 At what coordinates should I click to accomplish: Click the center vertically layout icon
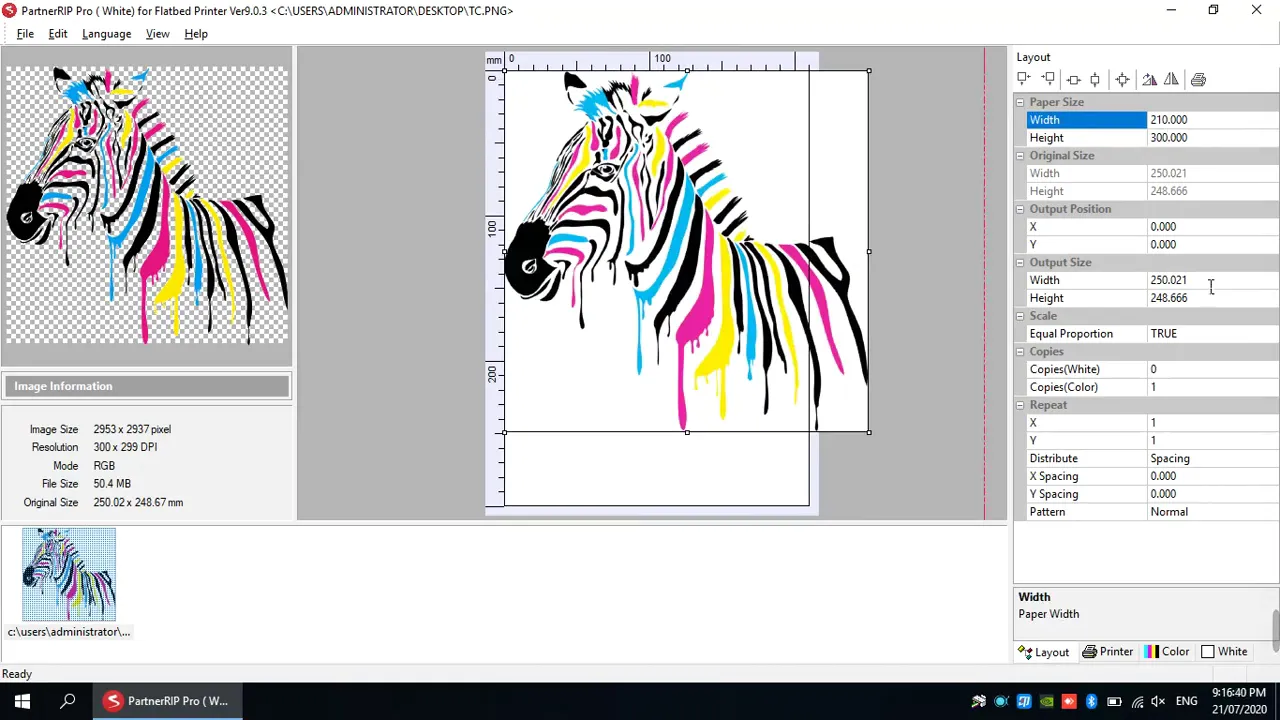click(x=1095, y=79)
